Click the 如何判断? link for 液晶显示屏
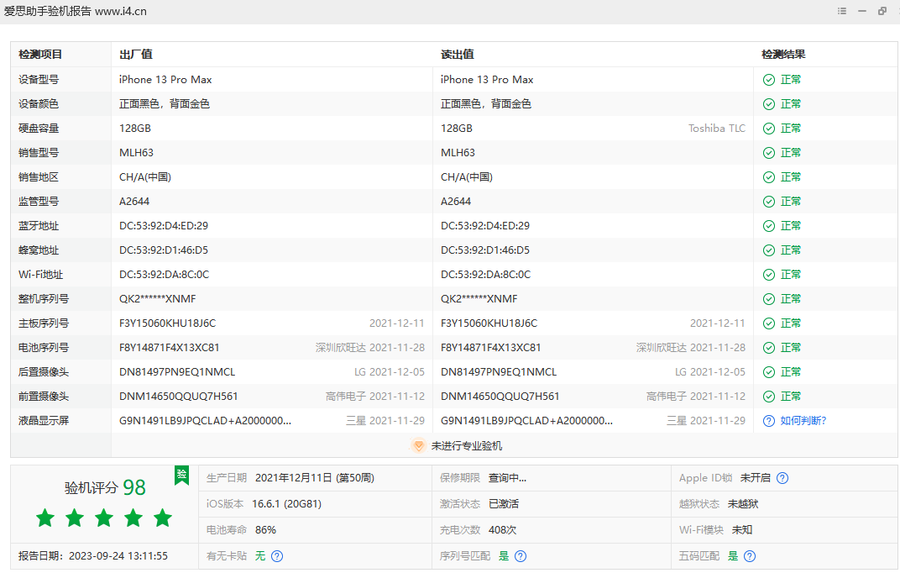This screenshot has width=900, height=573. pyautogui.click(x=803, y=421)
